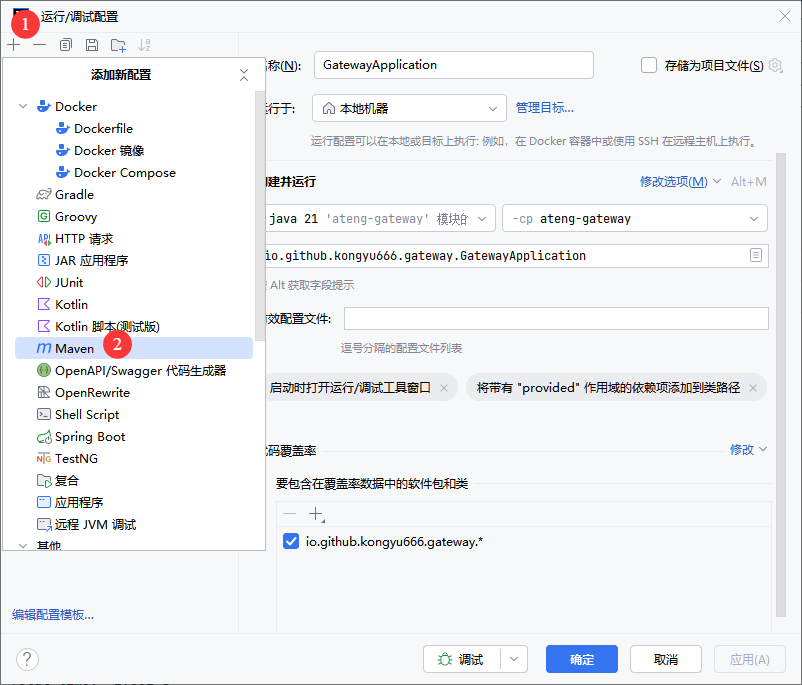Toggle the 存储为项目文件 checkbox
Viewport: 802px width, 685px height.
pos(649,65)
